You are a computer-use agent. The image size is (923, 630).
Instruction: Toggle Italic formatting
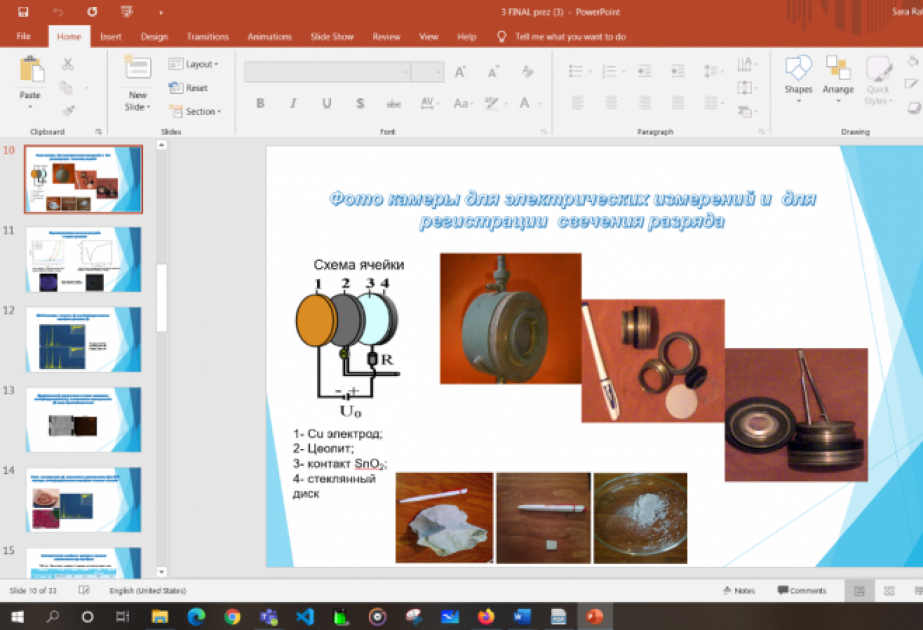point(293,104)
